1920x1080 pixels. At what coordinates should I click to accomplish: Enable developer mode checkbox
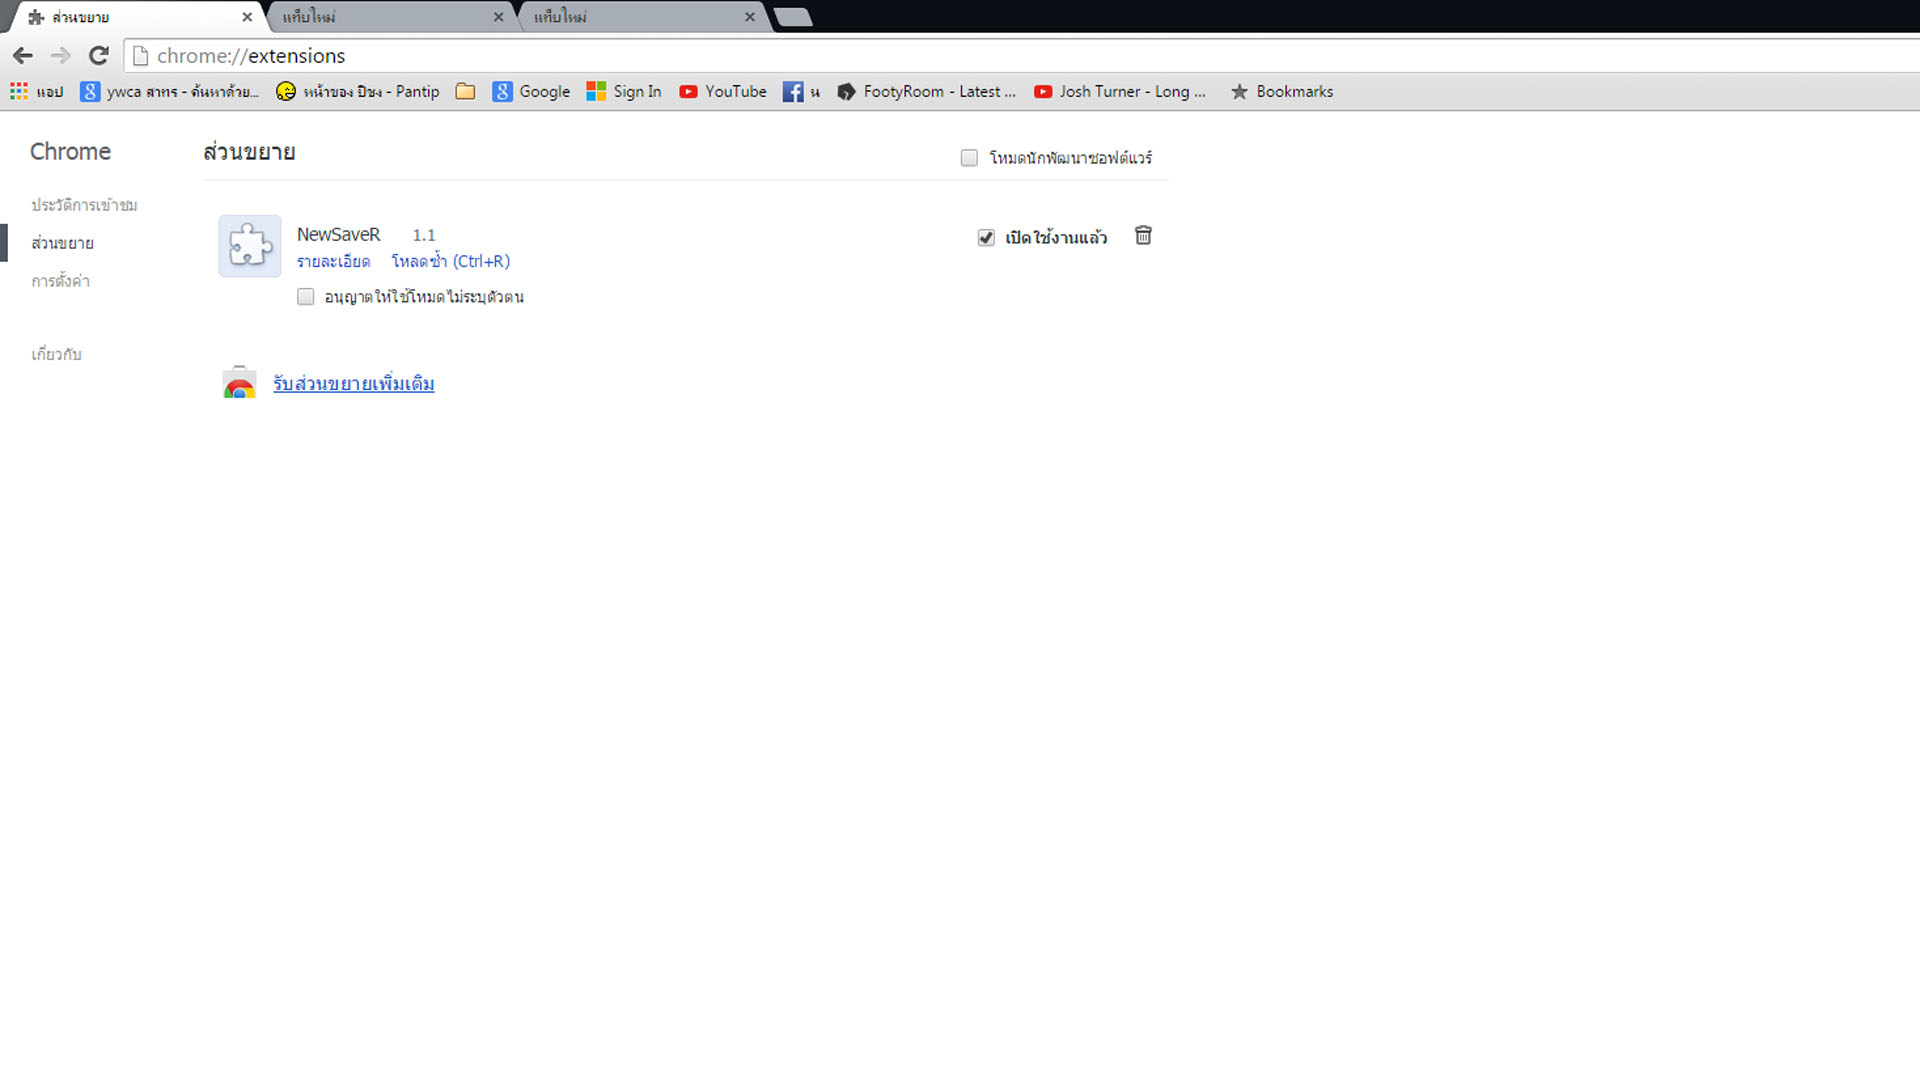coord(969,158)
